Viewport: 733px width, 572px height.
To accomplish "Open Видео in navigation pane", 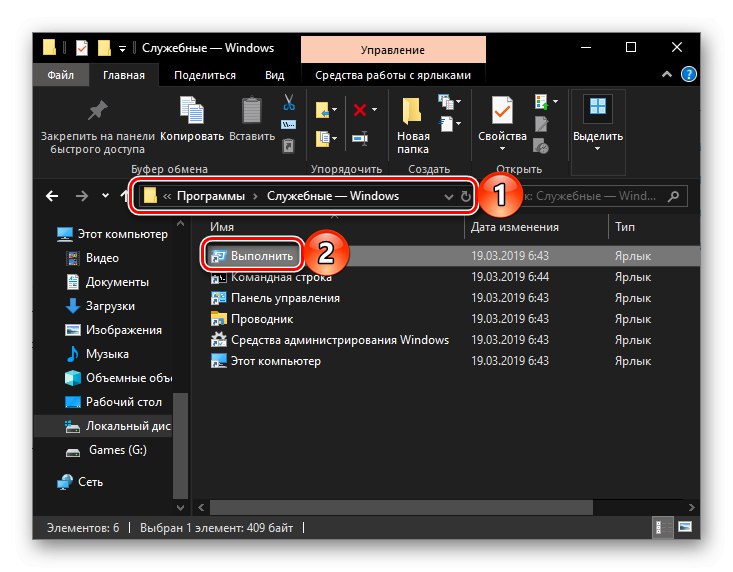I will coord(92,258).
